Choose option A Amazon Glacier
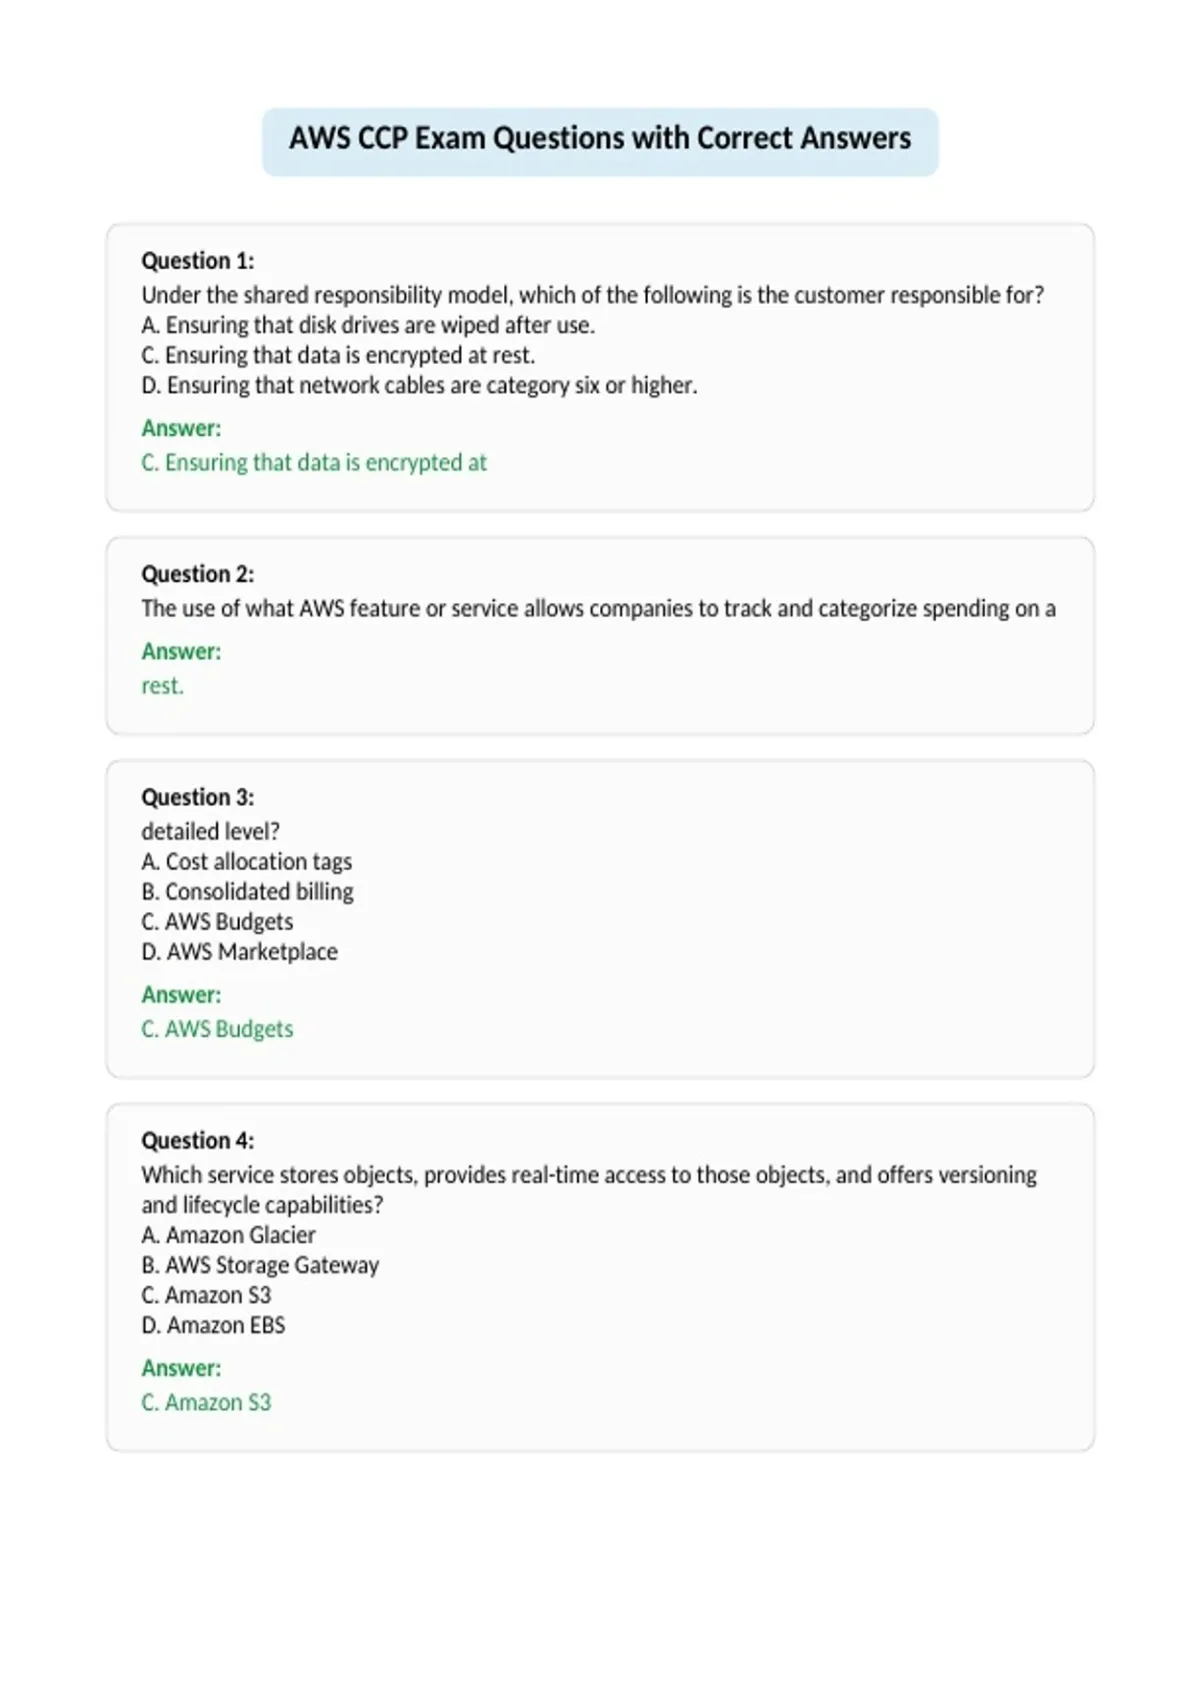This screenshot has width=1200, height=1700. [x=228, y=1235]
